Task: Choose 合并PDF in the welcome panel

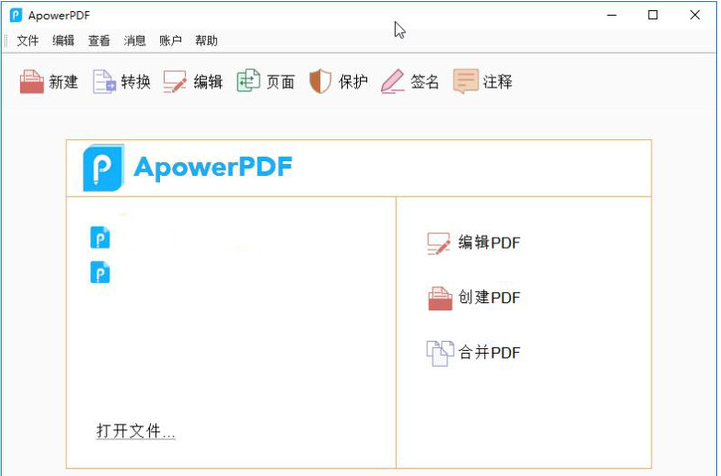Action: (x=474, y=353)
